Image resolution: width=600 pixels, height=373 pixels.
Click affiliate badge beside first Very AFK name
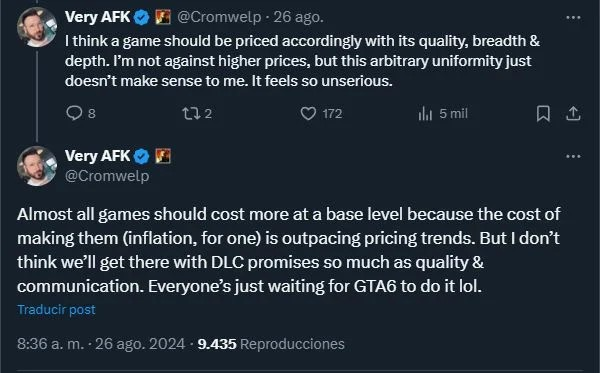[x=163, y=17]
